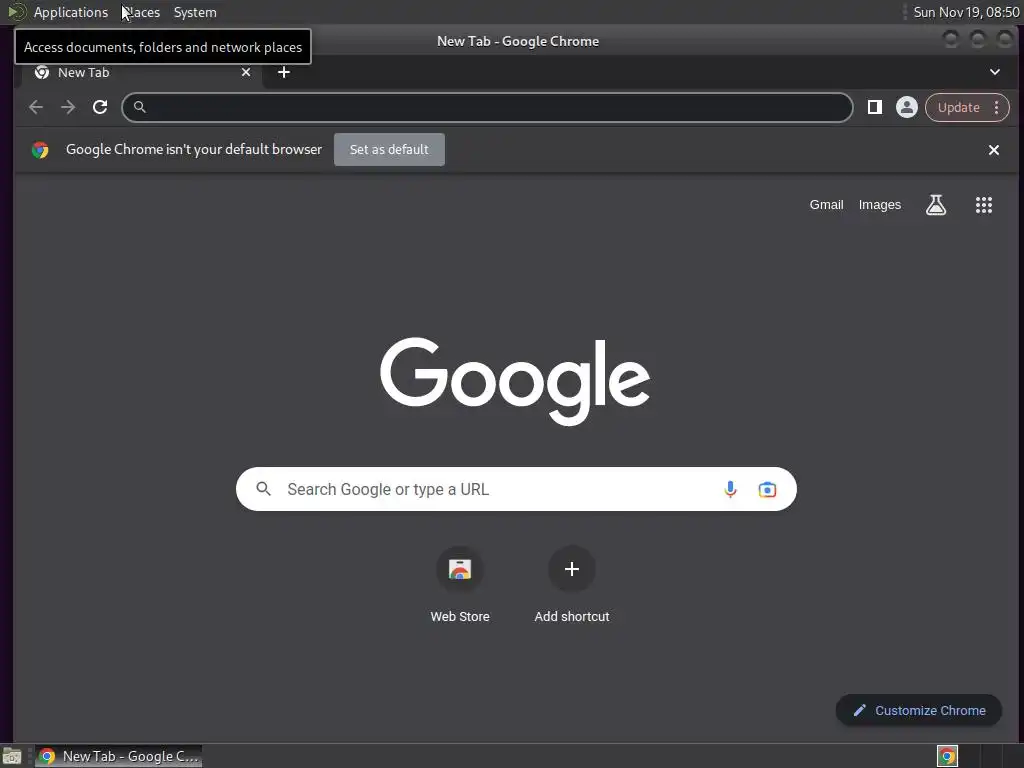This screenshot has height=768, width=1024.
Task: Open the Images link
Action: 879,205
